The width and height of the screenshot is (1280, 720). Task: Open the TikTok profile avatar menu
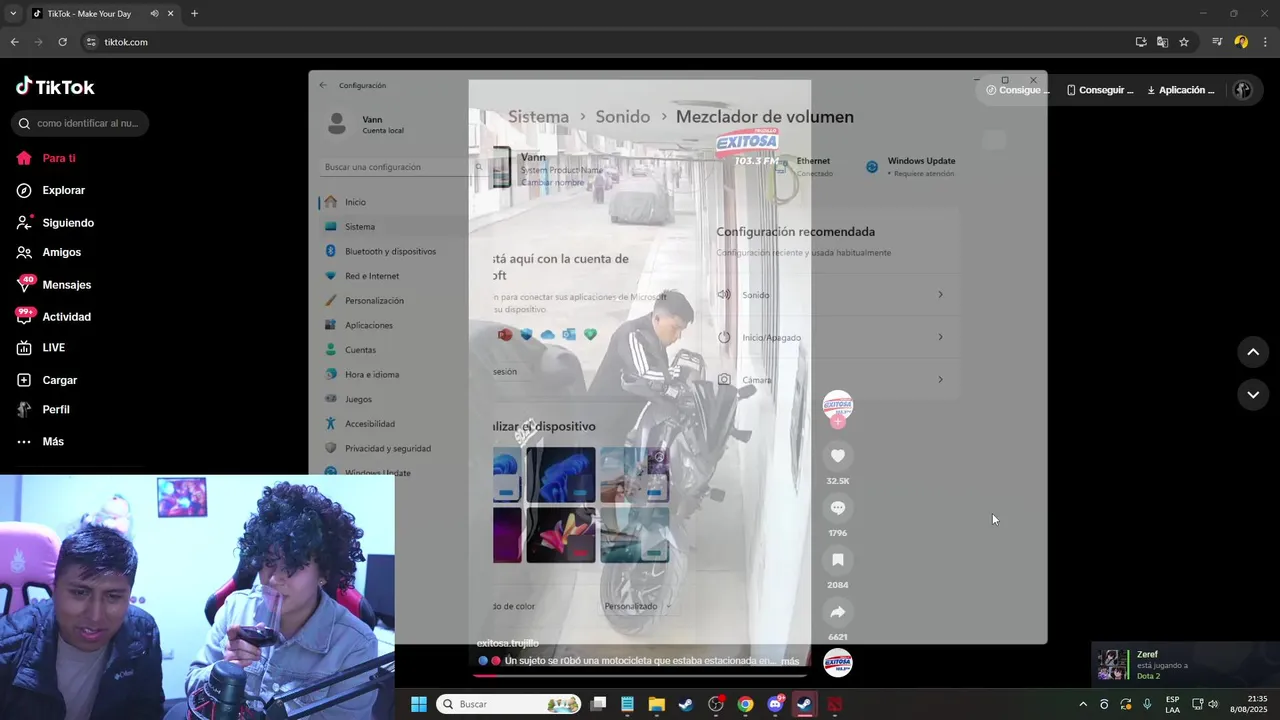click(x=1243, y=90)
